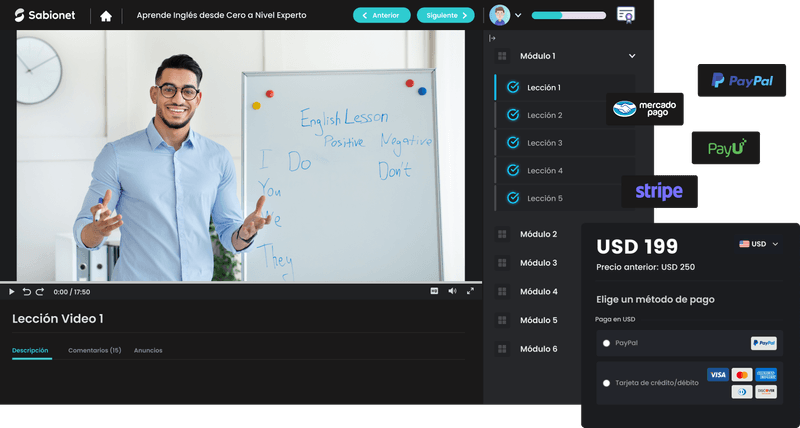Click the Mercado Pago logo card
Image resolution: width=800 pixels, height=428 pixels.
click(645, 109)
